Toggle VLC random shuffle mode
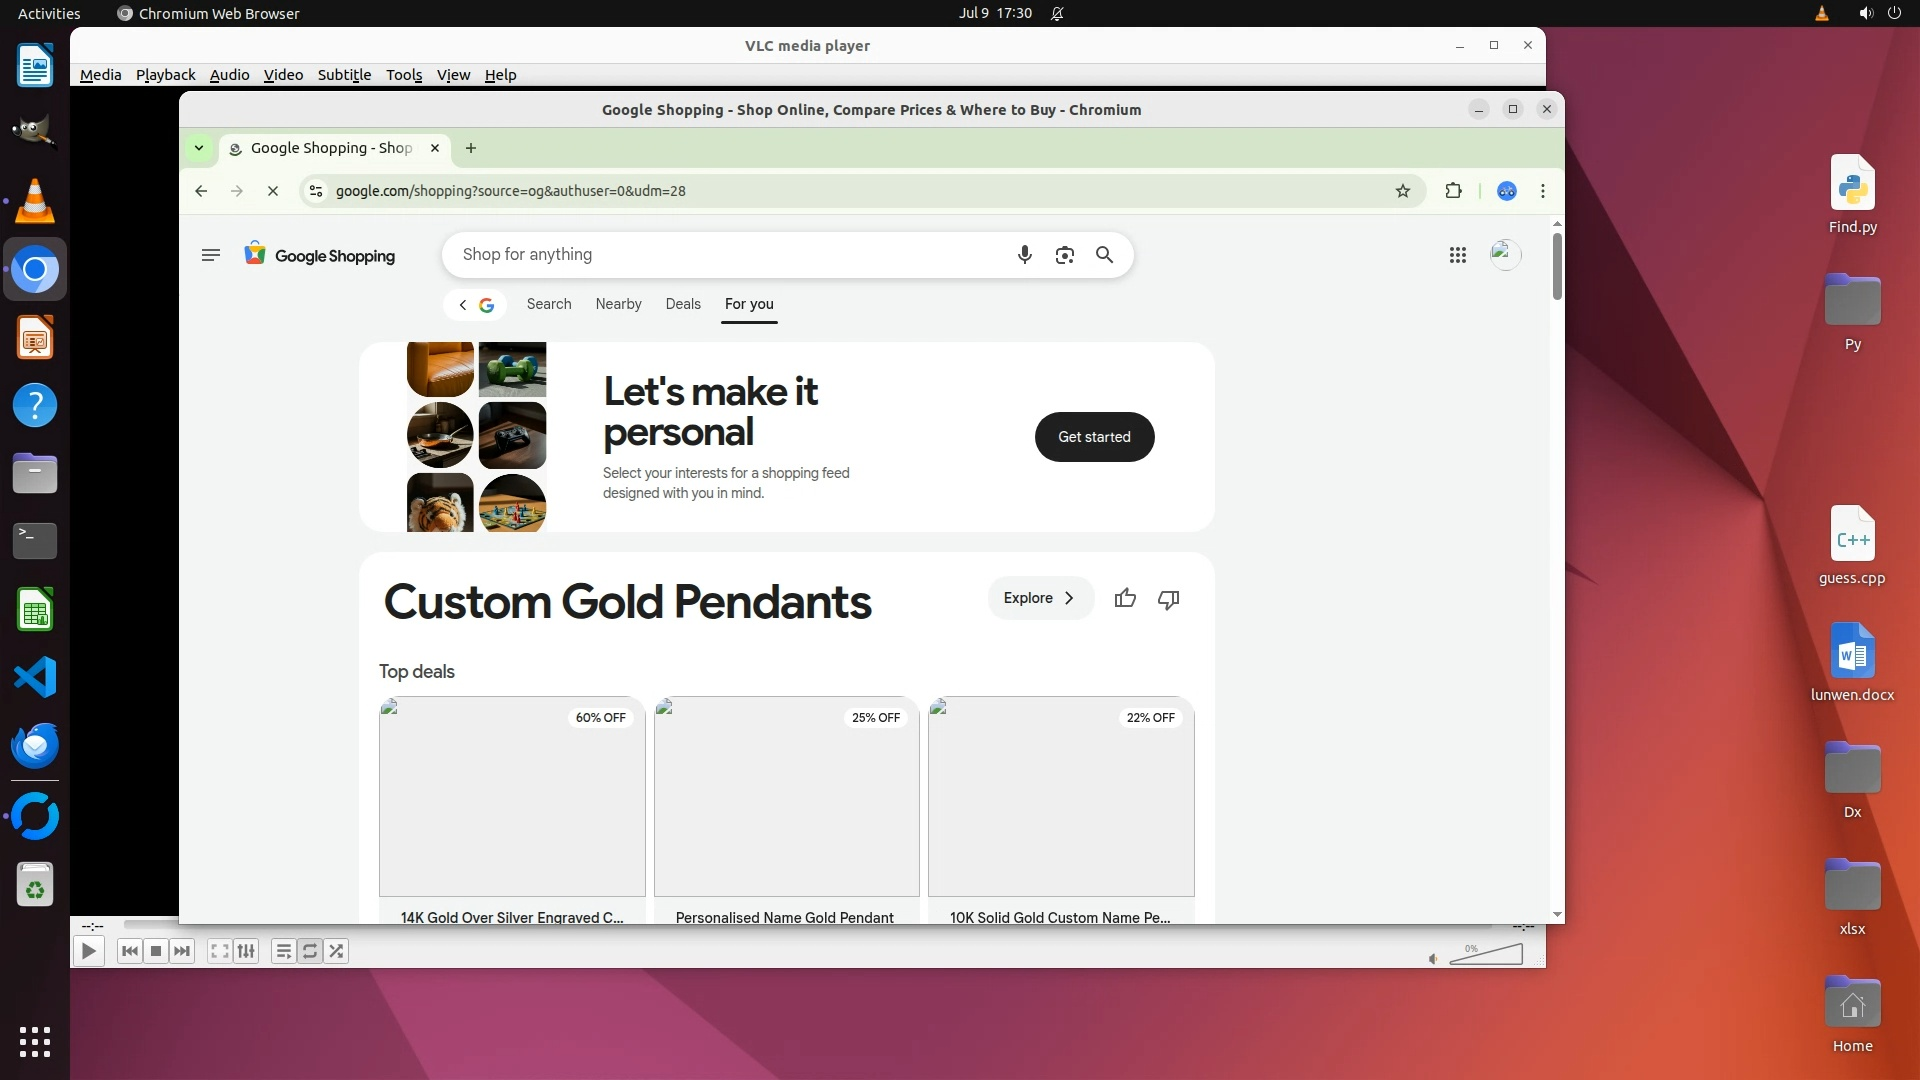The height and width of the screenshot is (1080, 1920). point(337,951)
